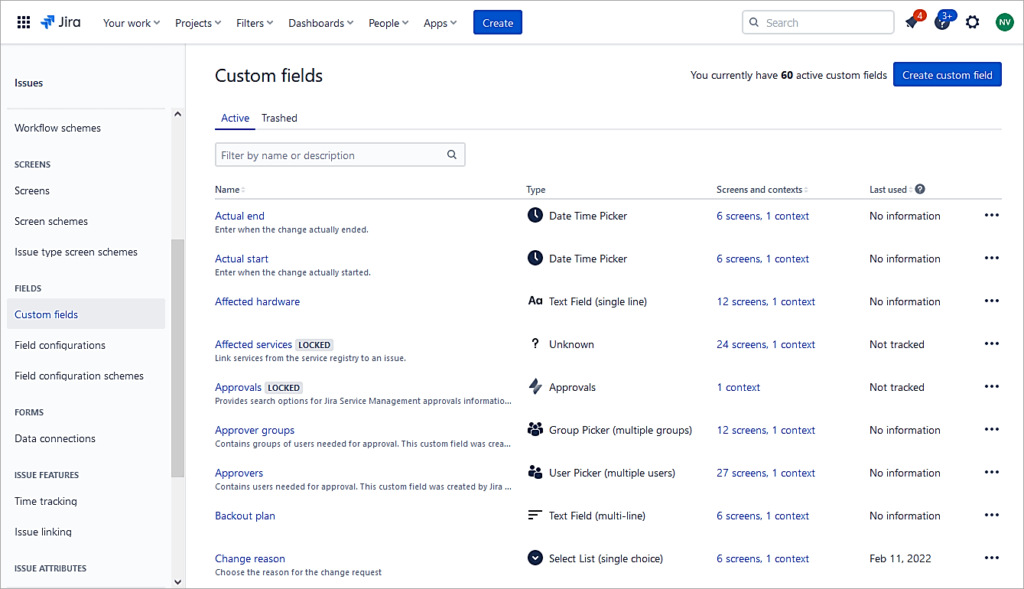
Task: Open the notifications bell
Action: [x=912, y=22]
